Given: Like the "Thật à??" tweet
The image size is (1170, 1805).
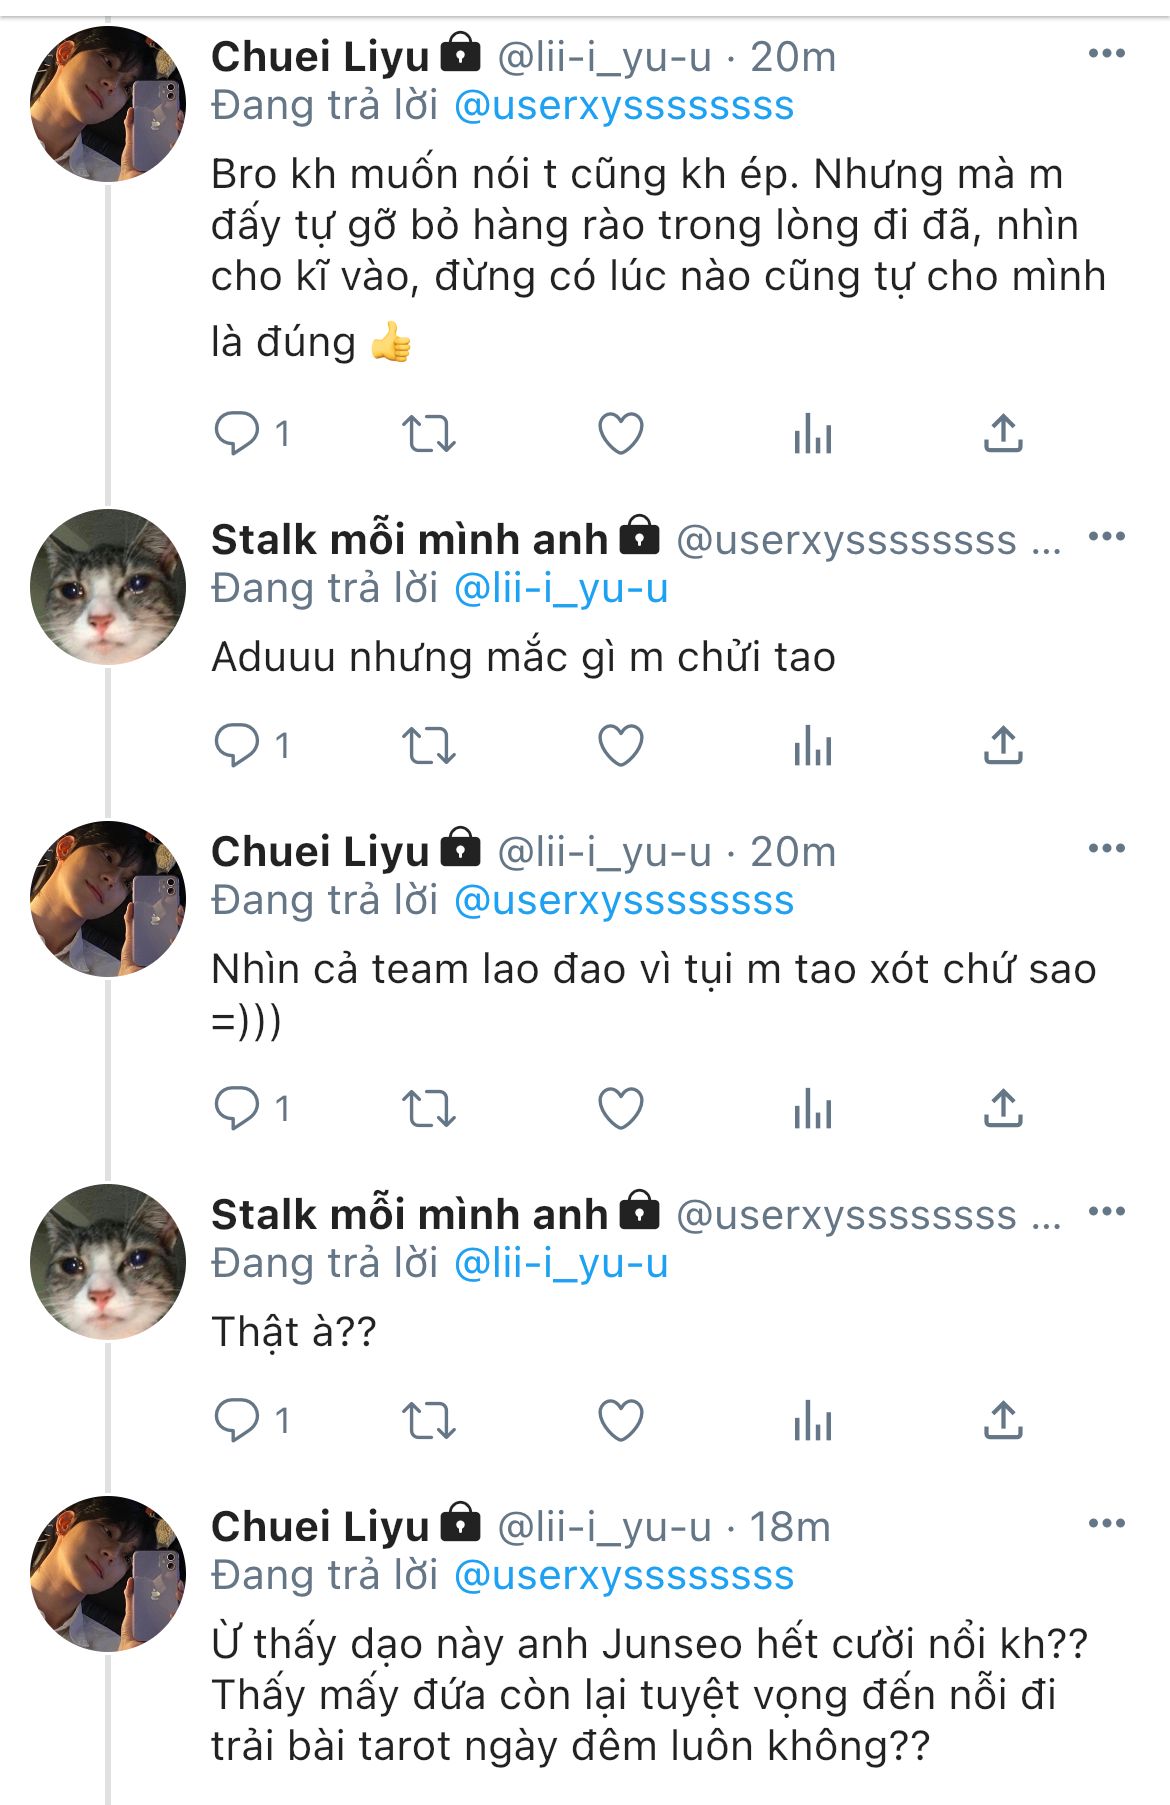Looking at the screenshot, I should [x=620, y=1421].
